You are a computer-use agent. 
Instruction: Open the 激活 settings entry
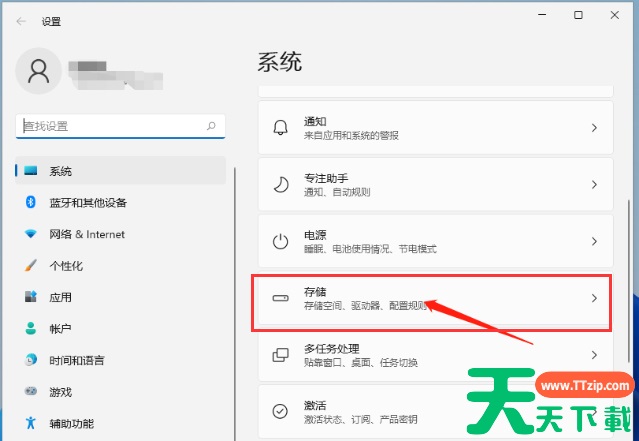[x=430, y=411]
